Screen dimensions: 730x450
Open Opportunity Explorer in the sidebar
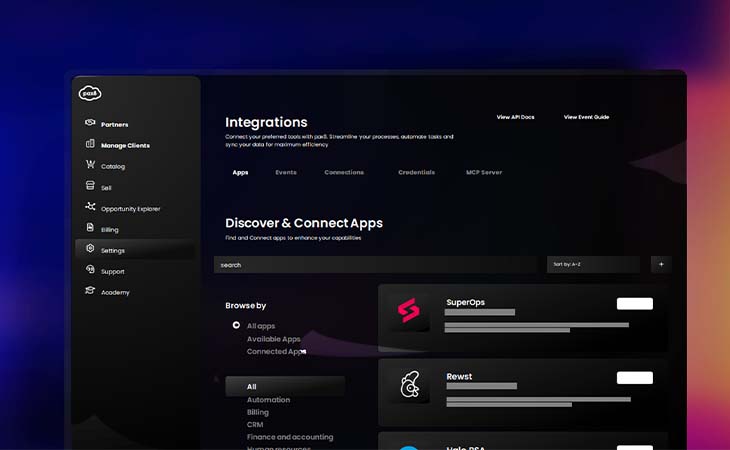(130, 209)
